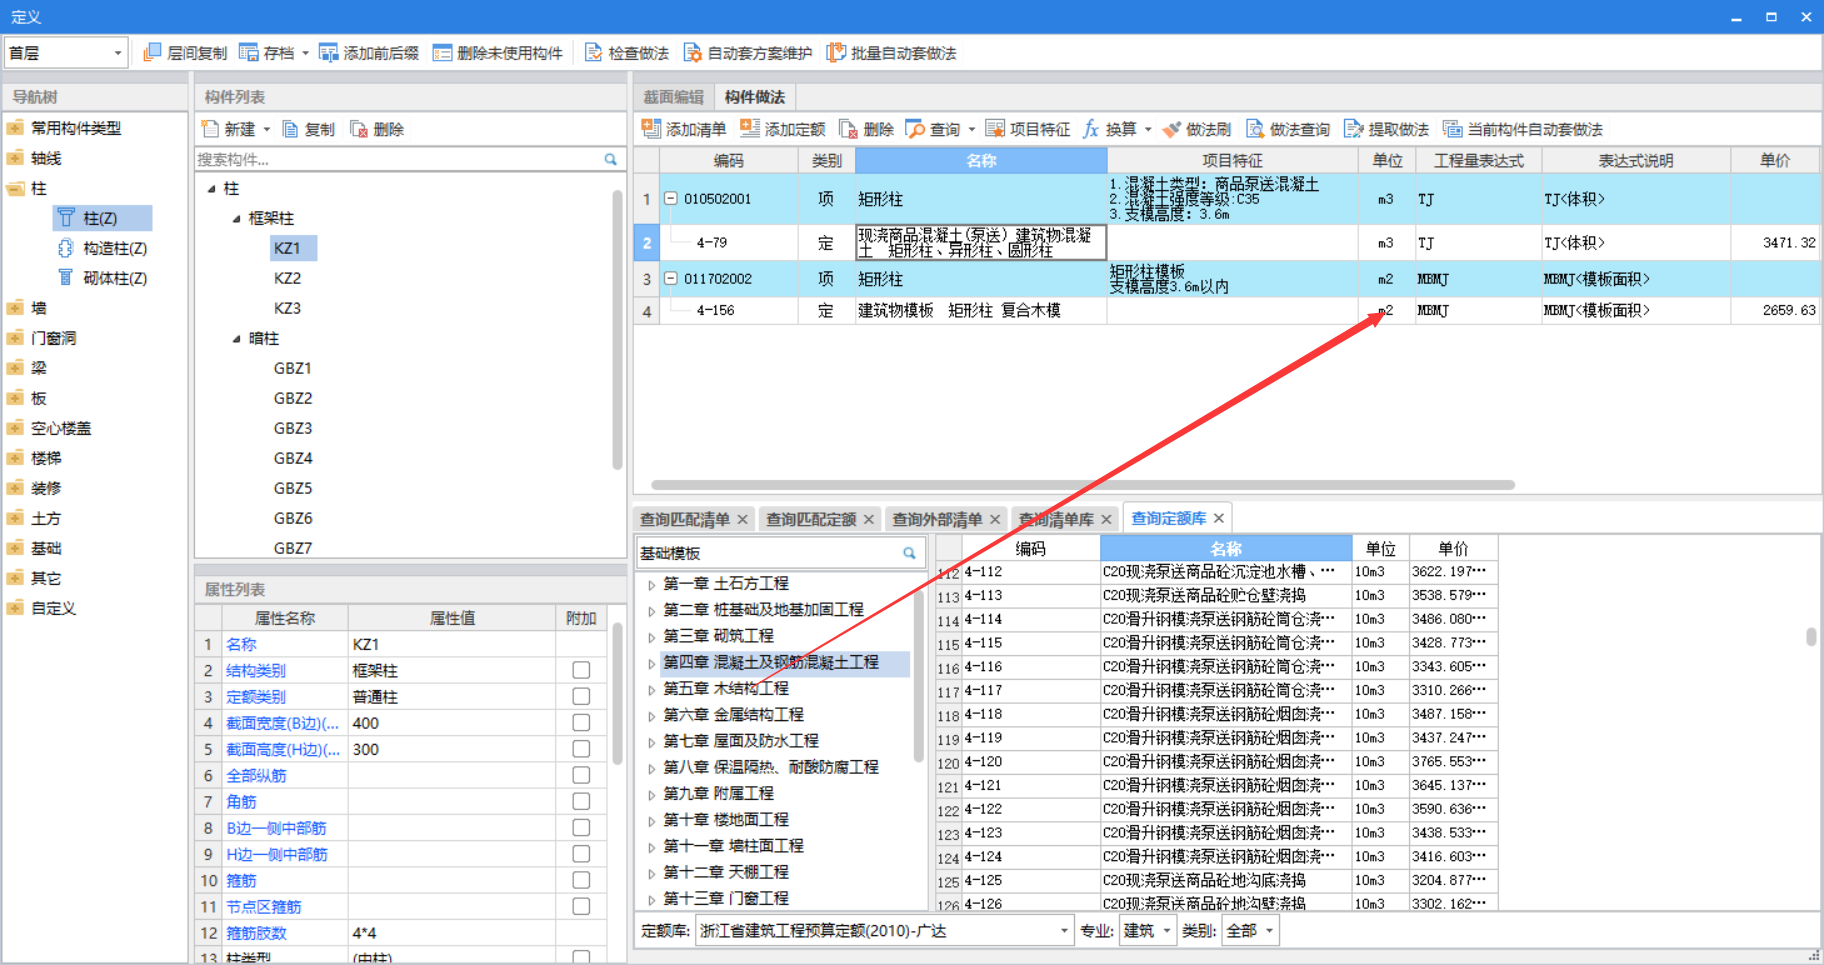Click the 查询 magnifier icon
Screen dimensions: 1824x965
coord(915,129)
